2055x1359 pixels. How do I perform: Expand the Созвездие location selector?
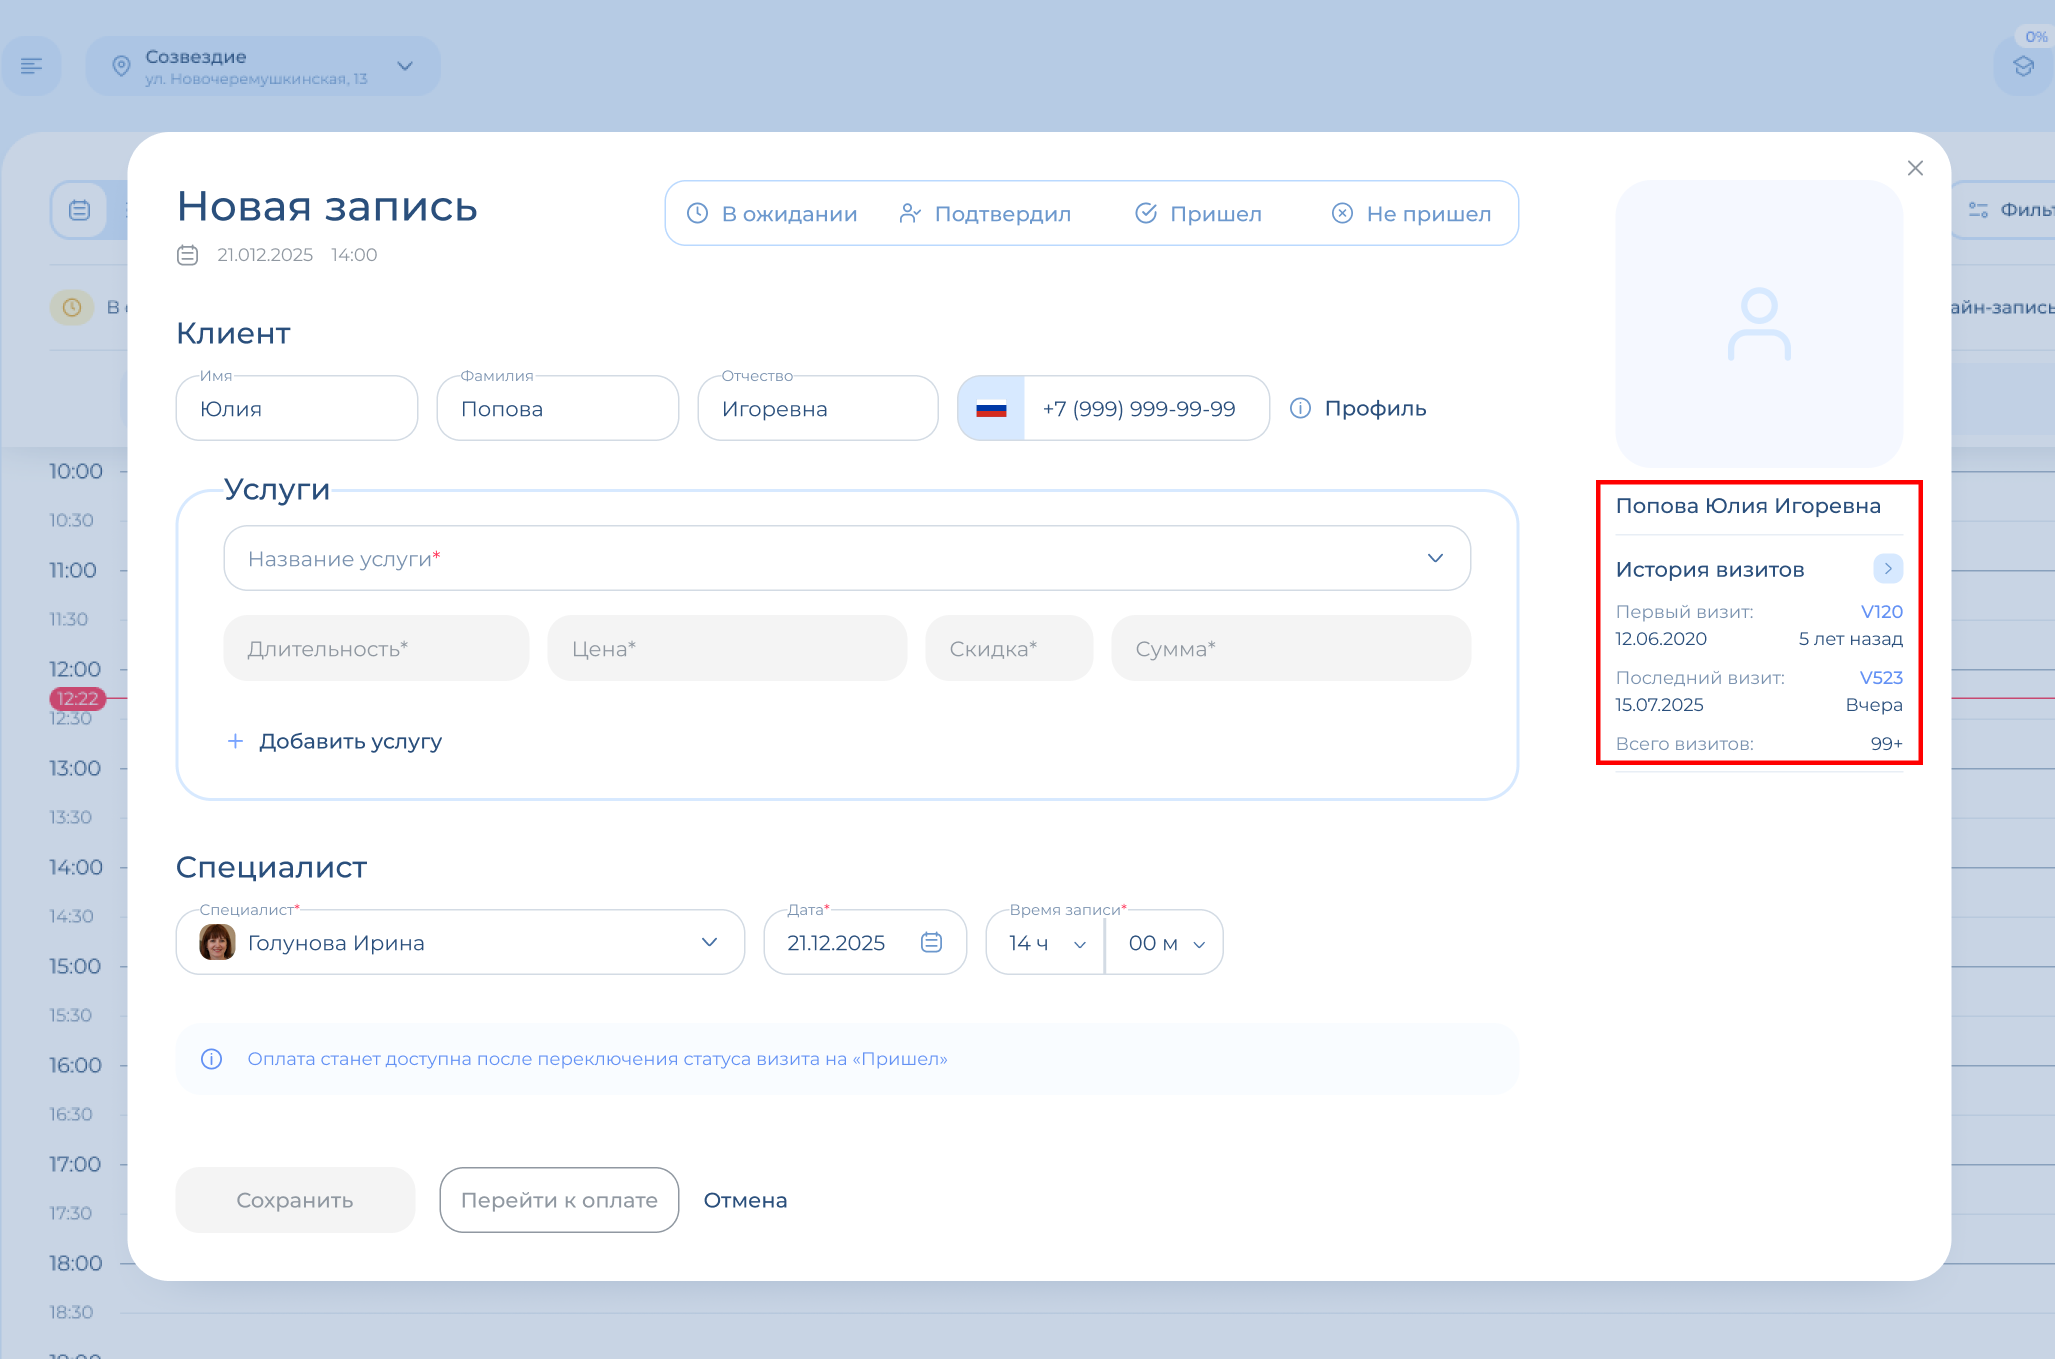click(263, 66)
